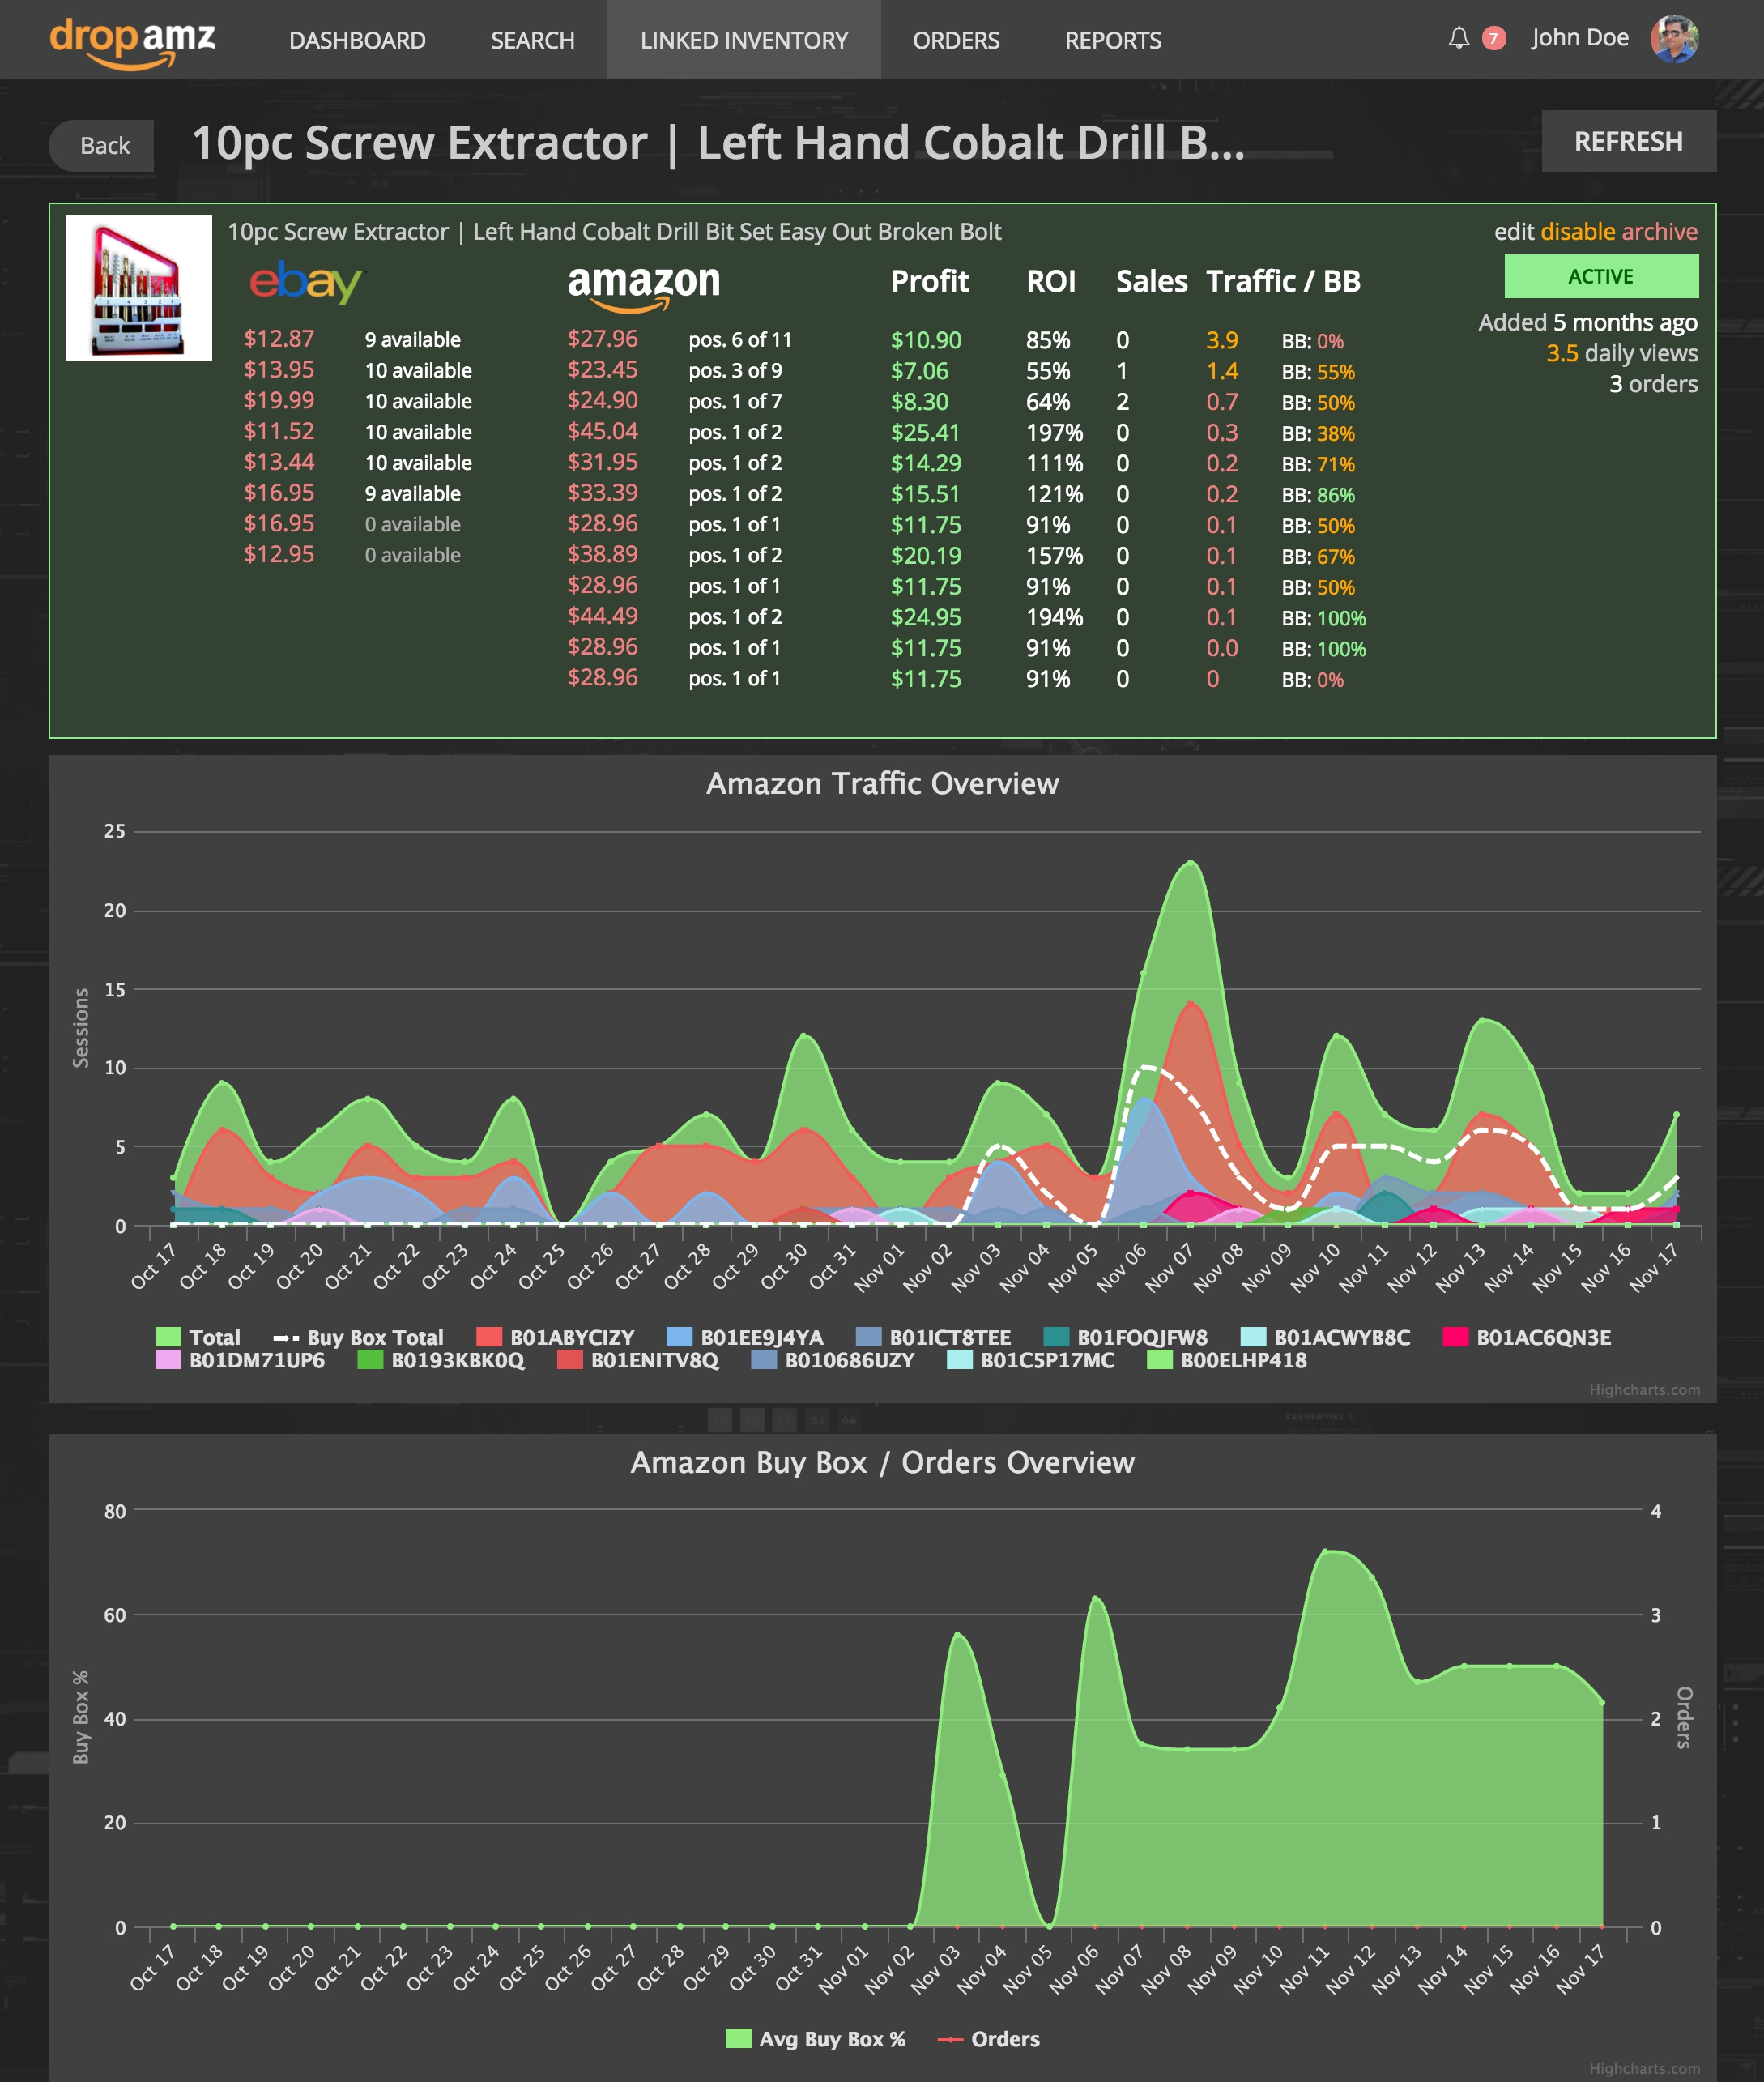Open the product thumbnail image
This screenshot has height=2082, width=1764.
pyautogui.click(x=139, y=290)
